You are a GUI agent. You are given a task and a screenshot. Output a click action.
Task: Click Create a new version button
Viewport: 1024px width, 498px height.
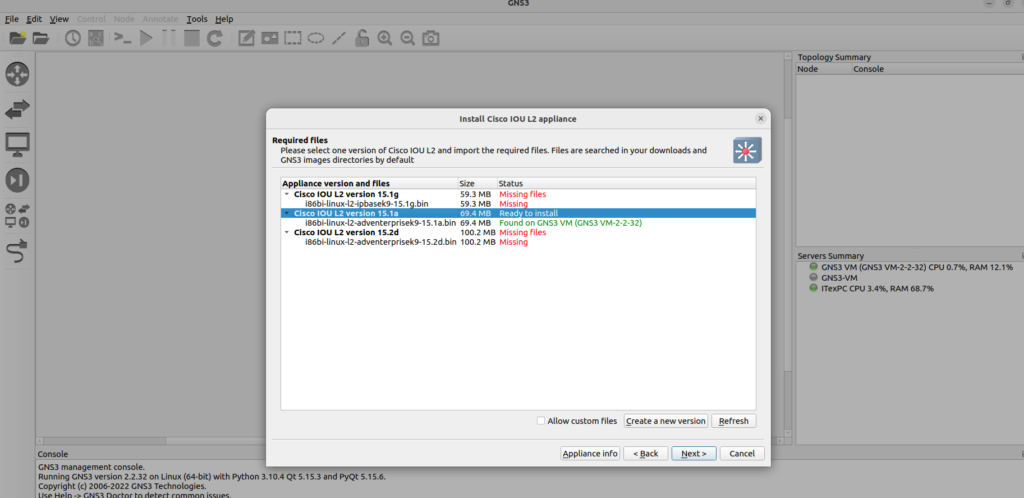click(666, 421)
